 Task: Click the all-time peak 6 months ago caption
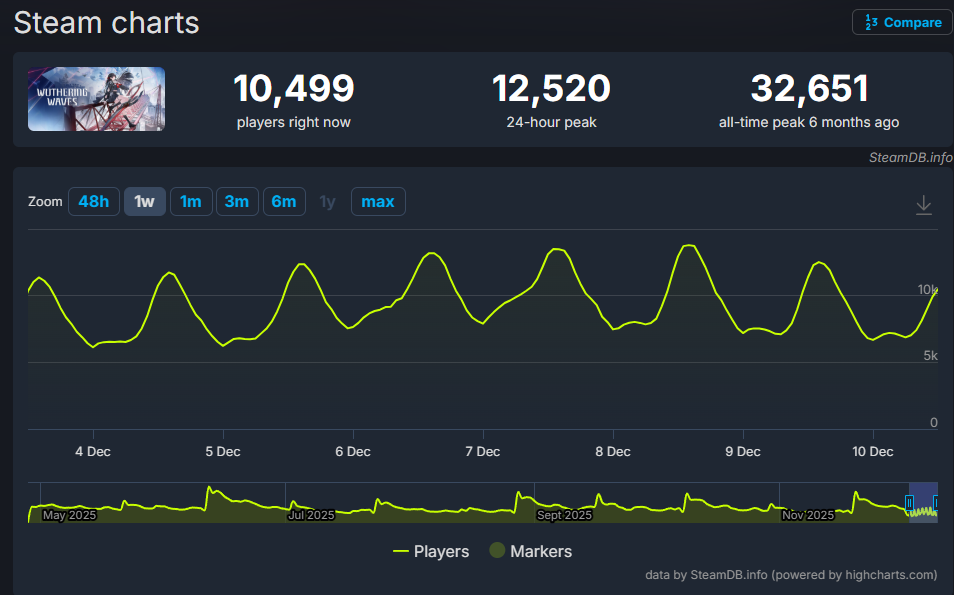click(809, 122)
